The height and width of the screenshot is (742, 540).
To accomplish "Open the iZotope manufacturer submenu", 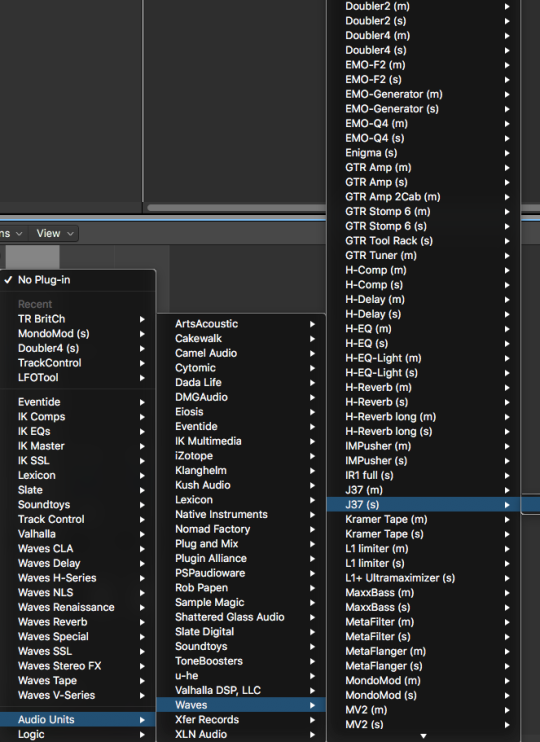I will point(241,456).
